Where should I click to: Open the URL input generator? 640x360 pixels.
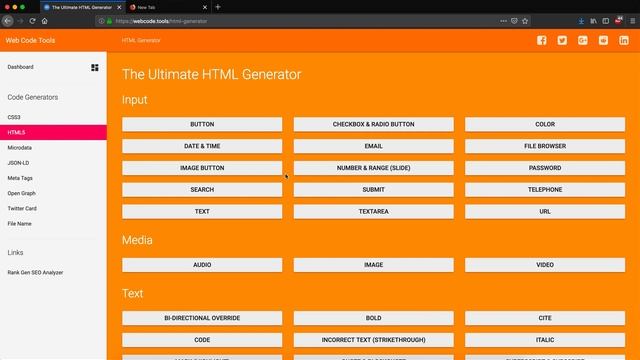pos(545,211)
